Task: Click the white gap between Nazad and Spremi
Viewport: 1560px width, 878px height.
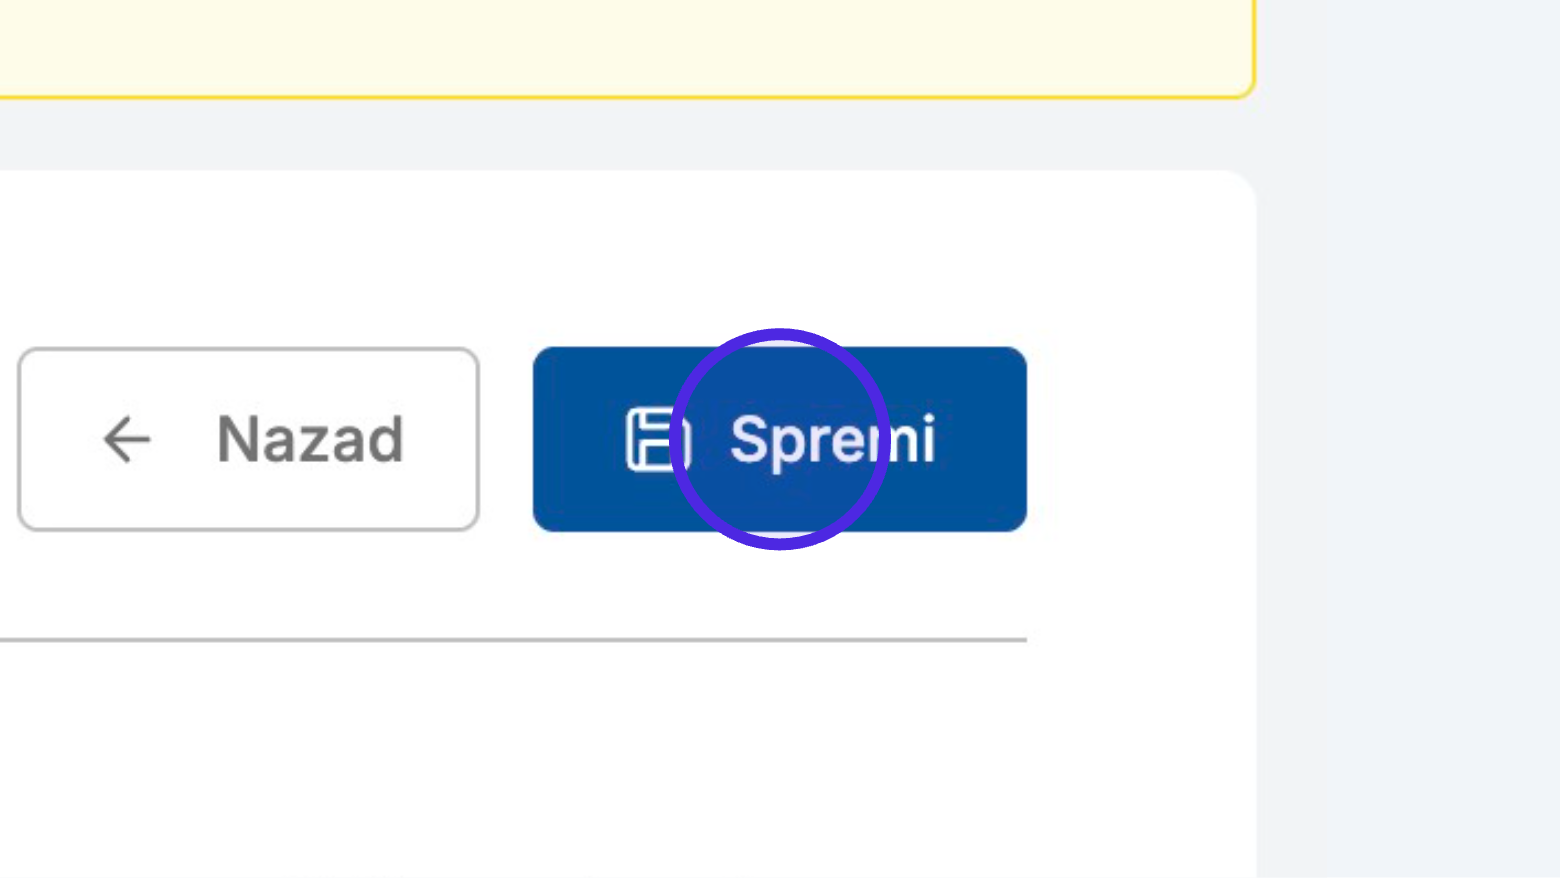Action: 506,439
